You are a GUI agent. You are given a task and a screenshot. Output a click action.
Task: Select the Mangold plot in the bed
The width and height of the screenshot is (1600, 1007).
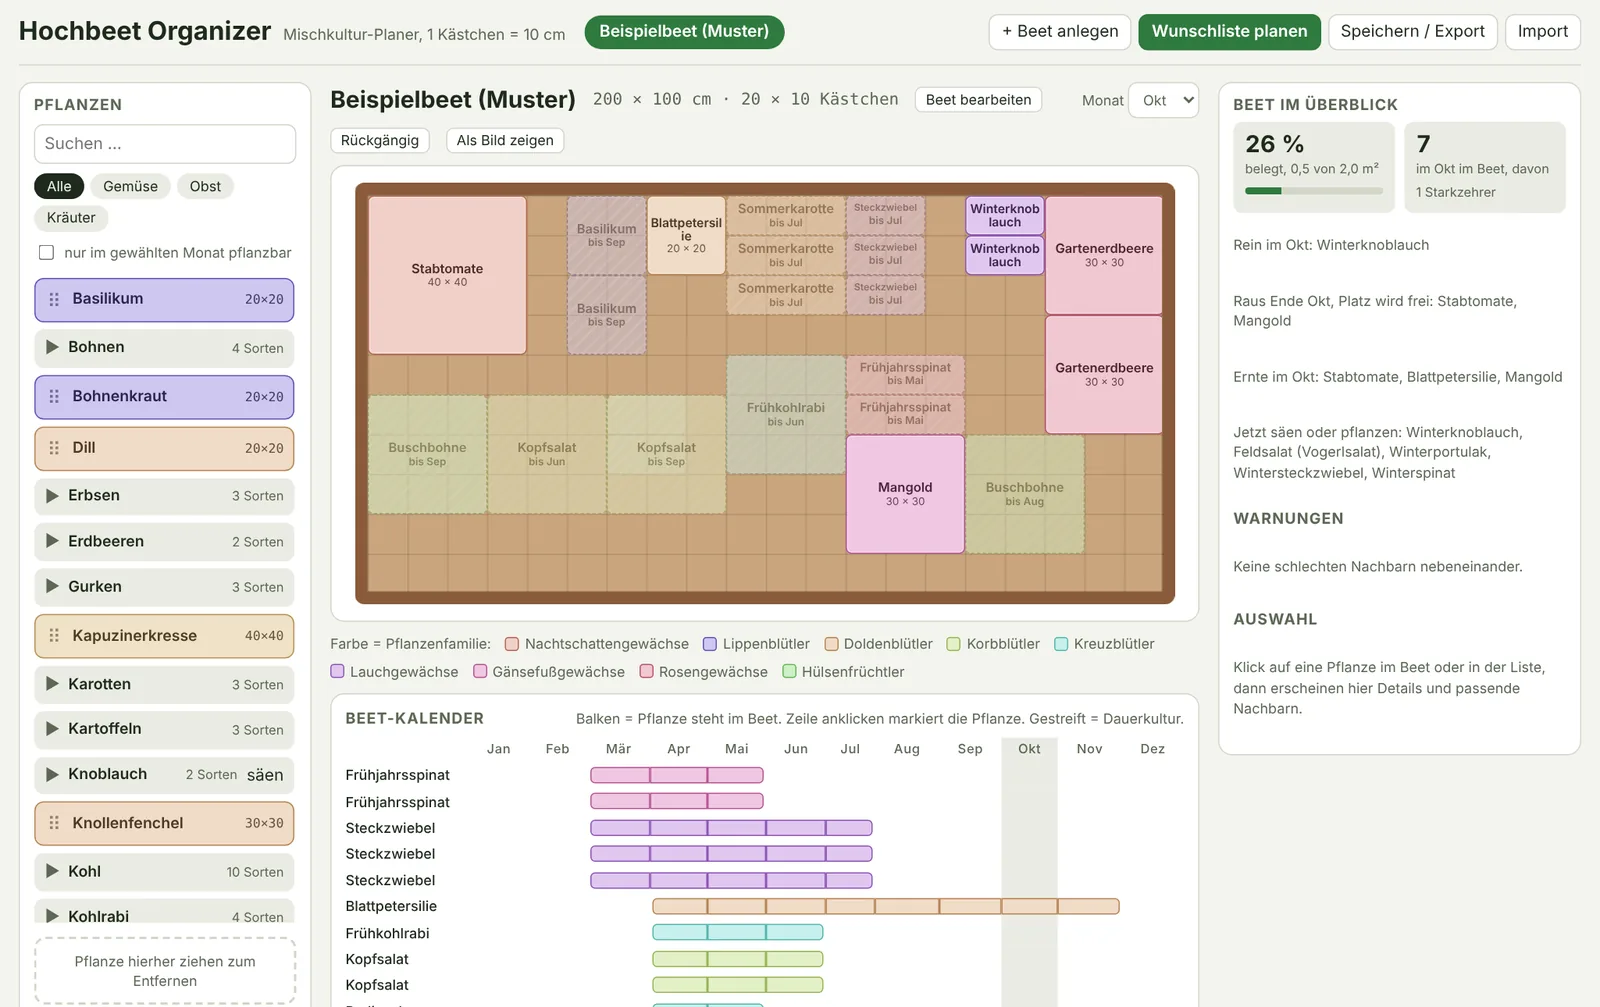[x=905, y=494]
